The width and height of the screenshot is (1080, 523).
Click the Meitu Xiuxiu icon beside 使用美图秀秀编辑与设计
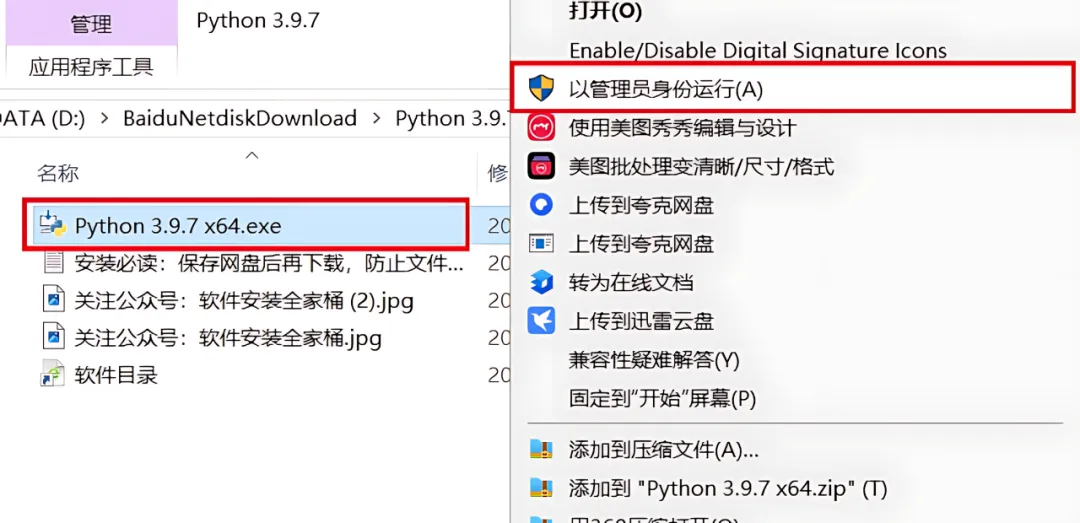tap(541, 127)
